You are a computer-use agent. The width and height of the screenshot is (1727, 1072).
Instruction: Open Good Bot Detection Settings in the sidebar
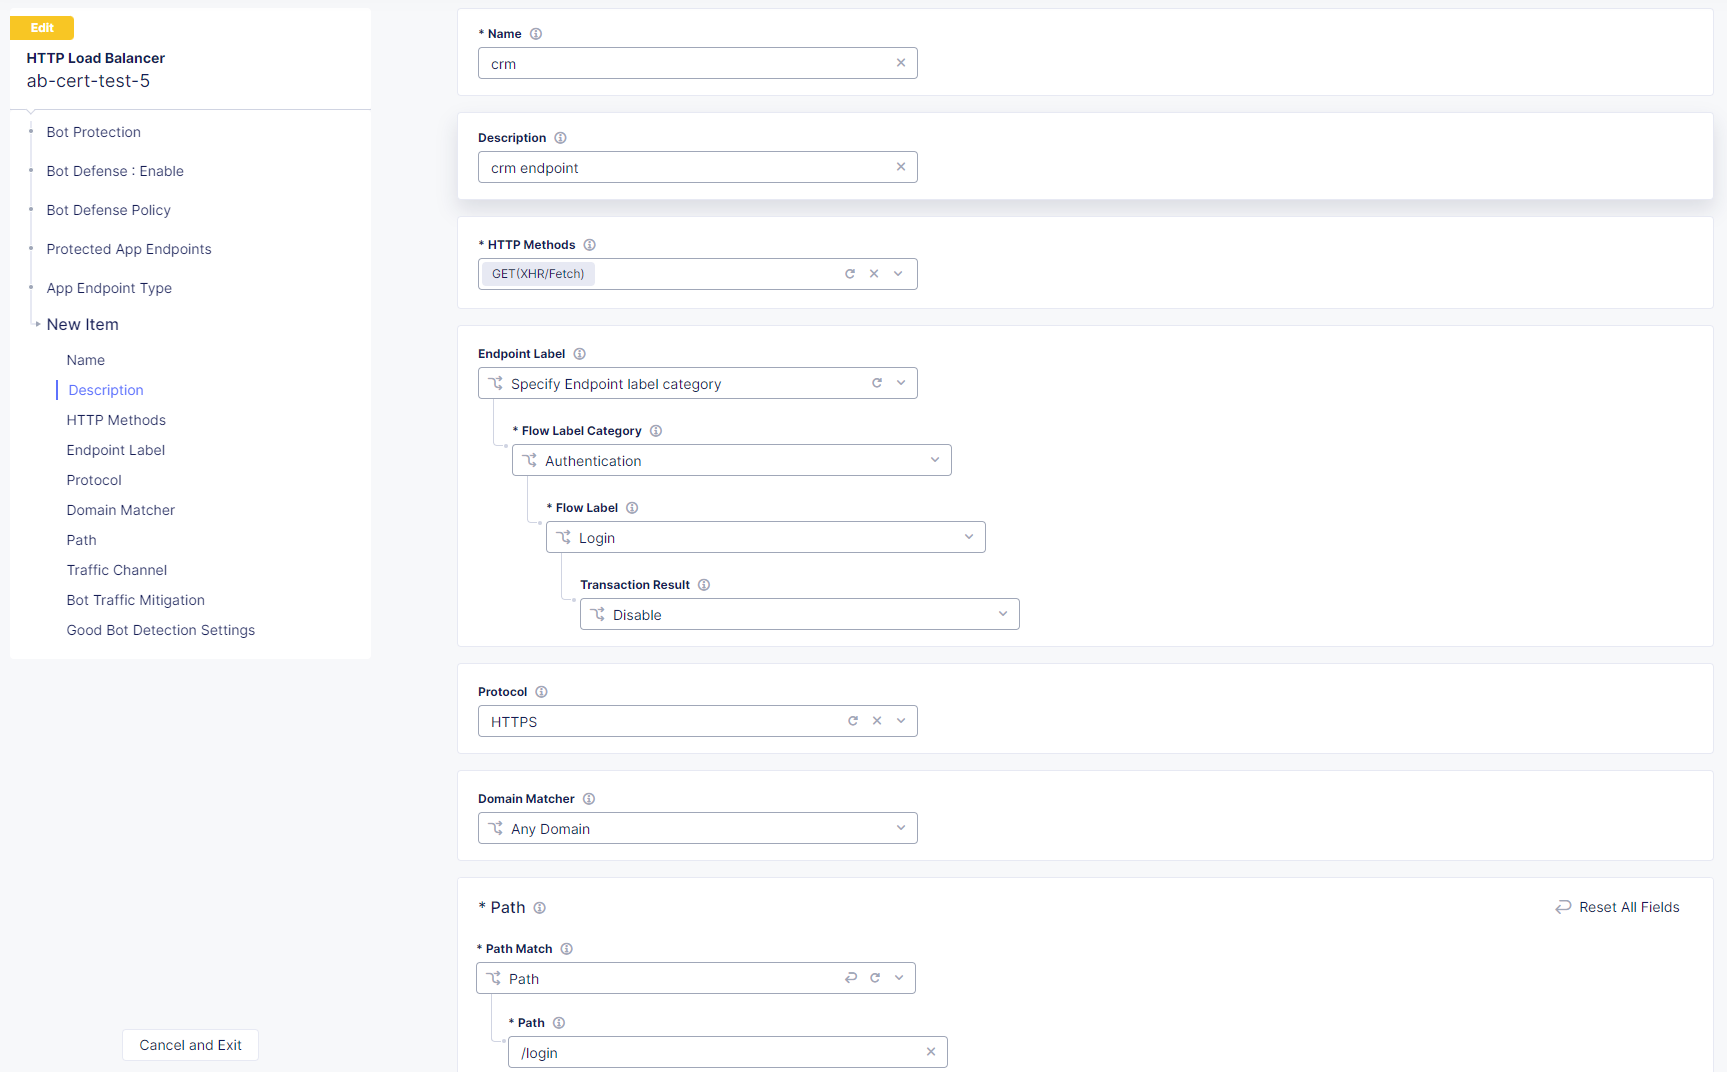tap(160, 630)
